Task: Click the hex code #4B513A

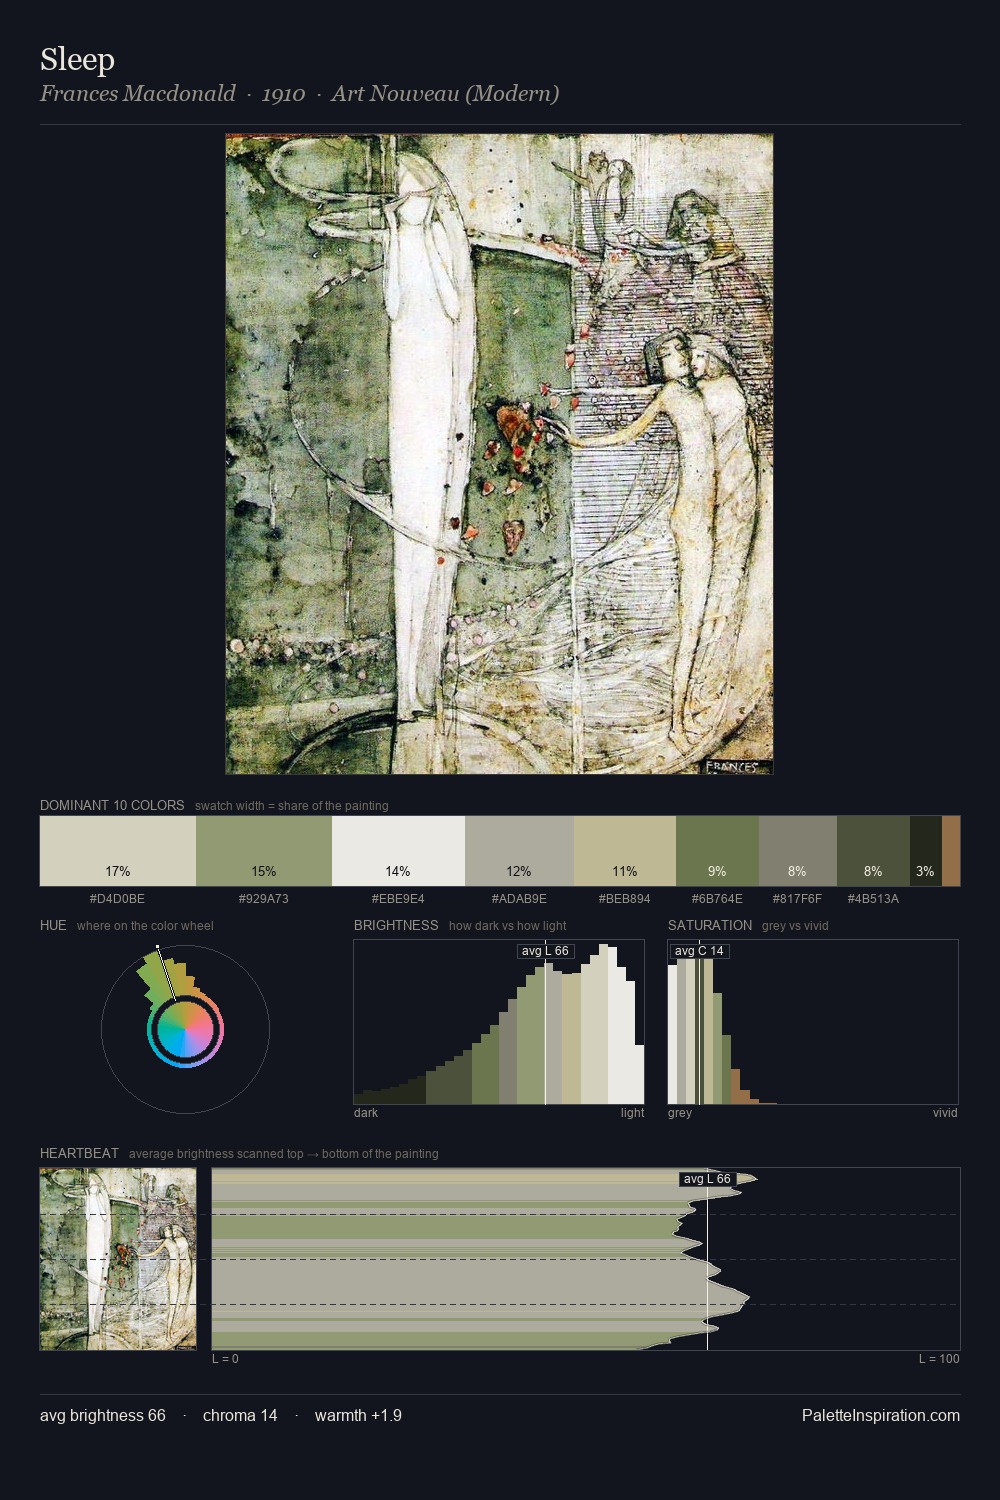Action: 873,899
